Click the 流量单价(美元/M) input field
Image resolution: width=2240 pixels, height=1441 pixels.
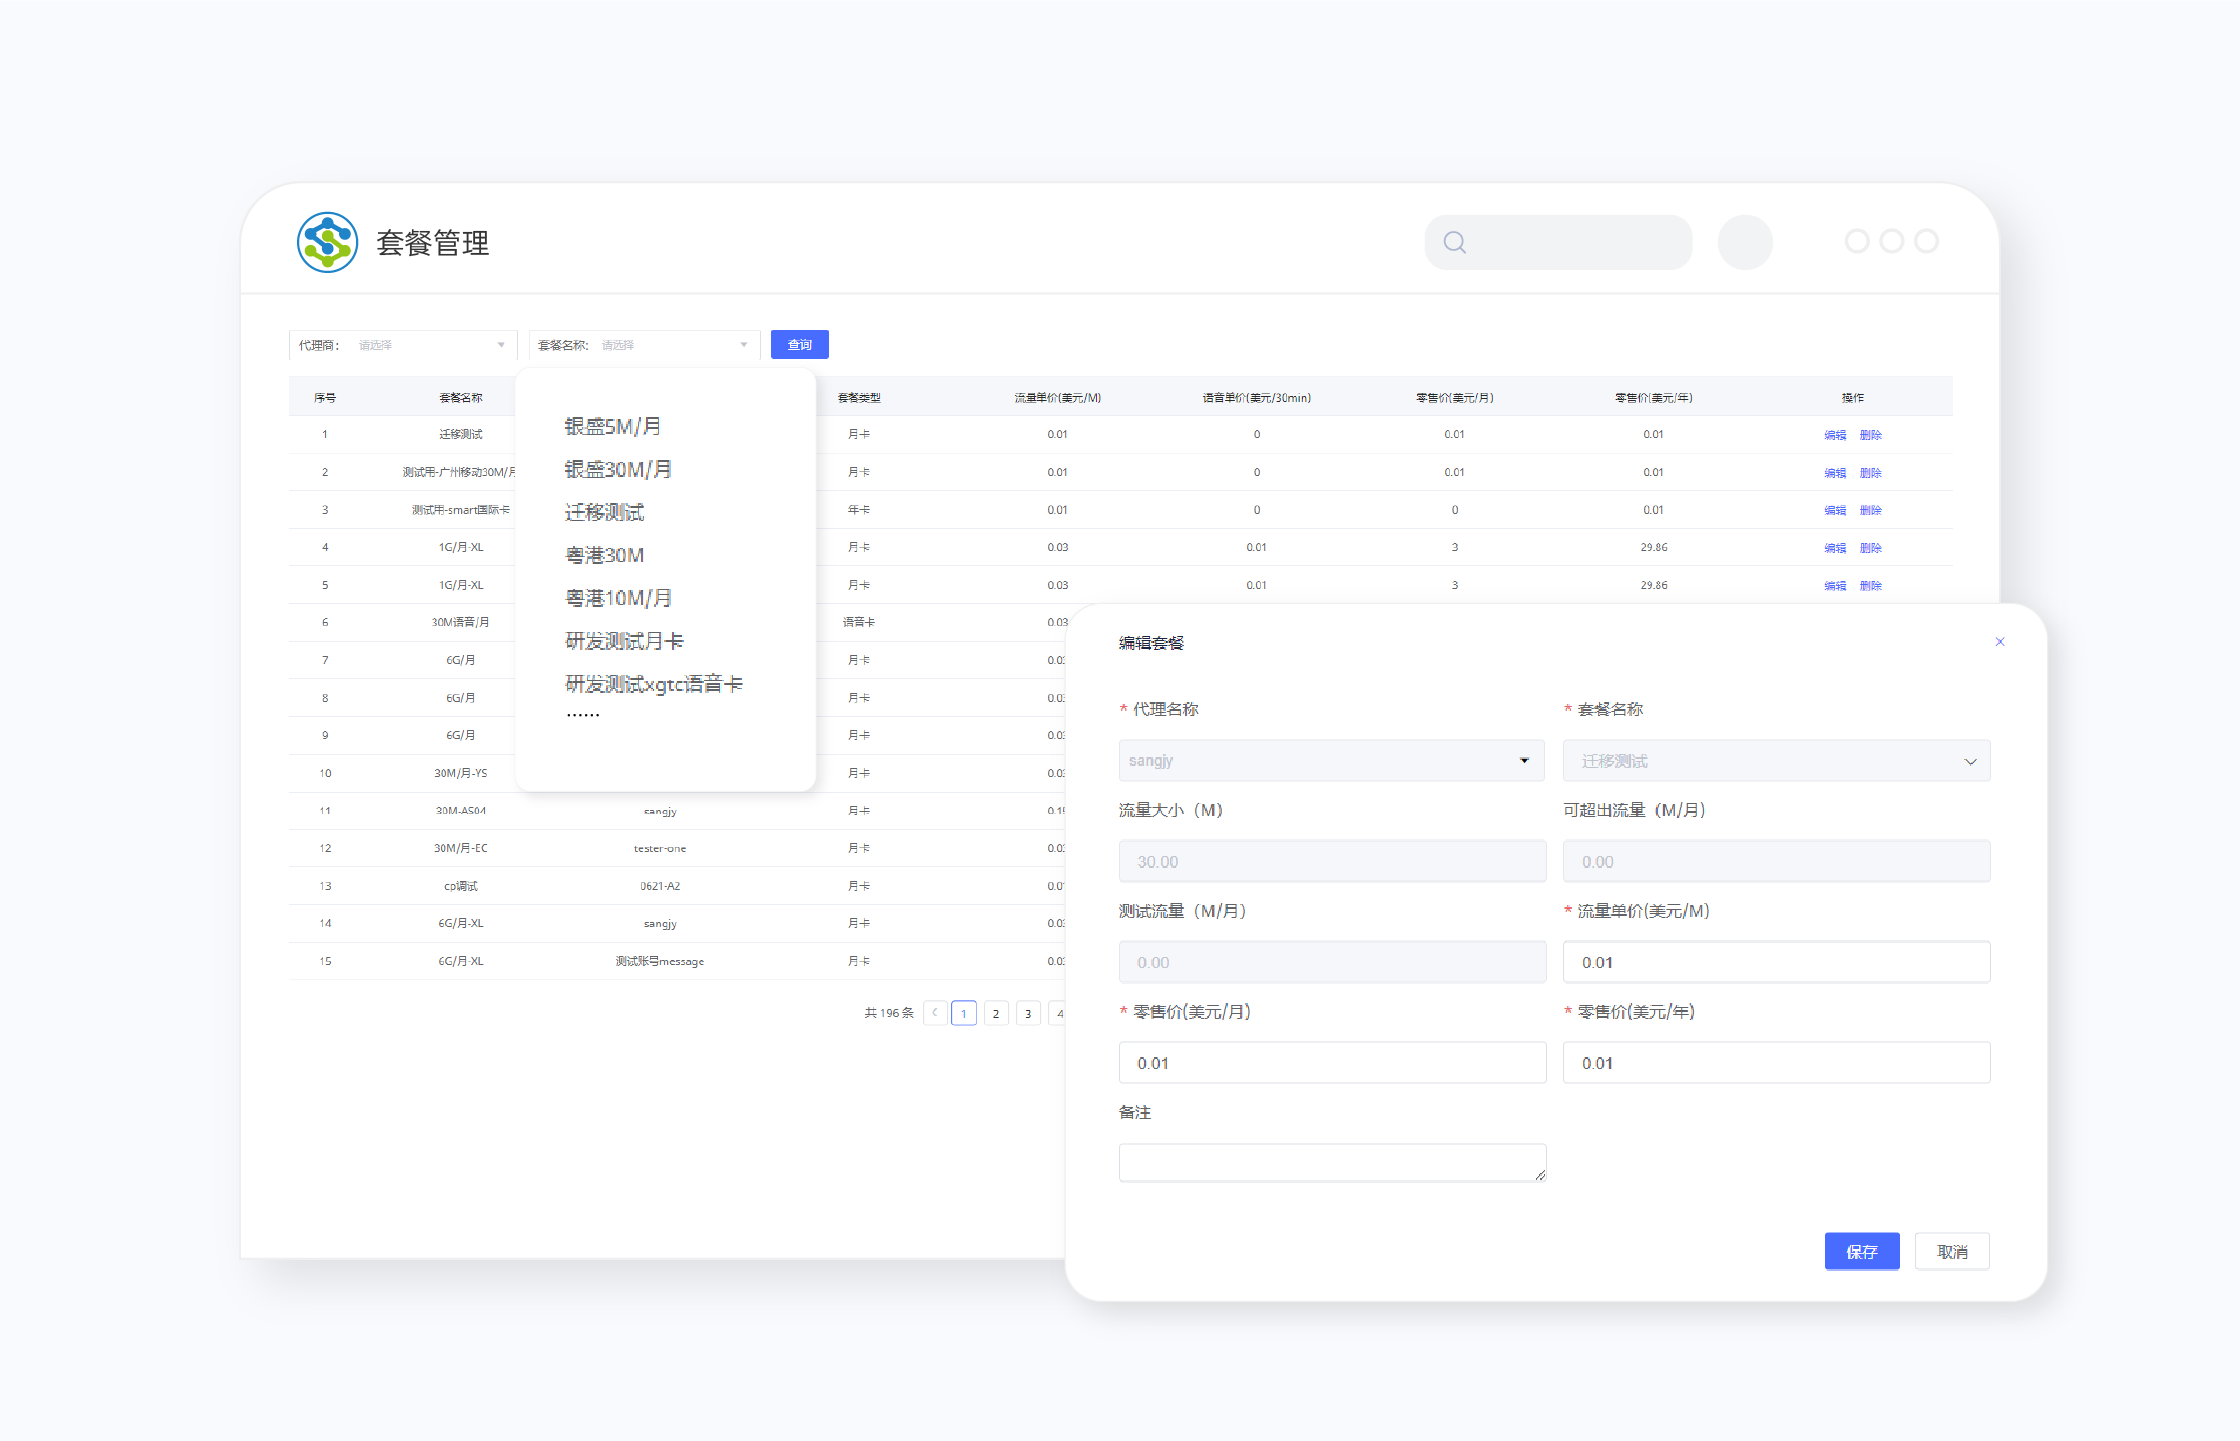[x=1775, y=962]
